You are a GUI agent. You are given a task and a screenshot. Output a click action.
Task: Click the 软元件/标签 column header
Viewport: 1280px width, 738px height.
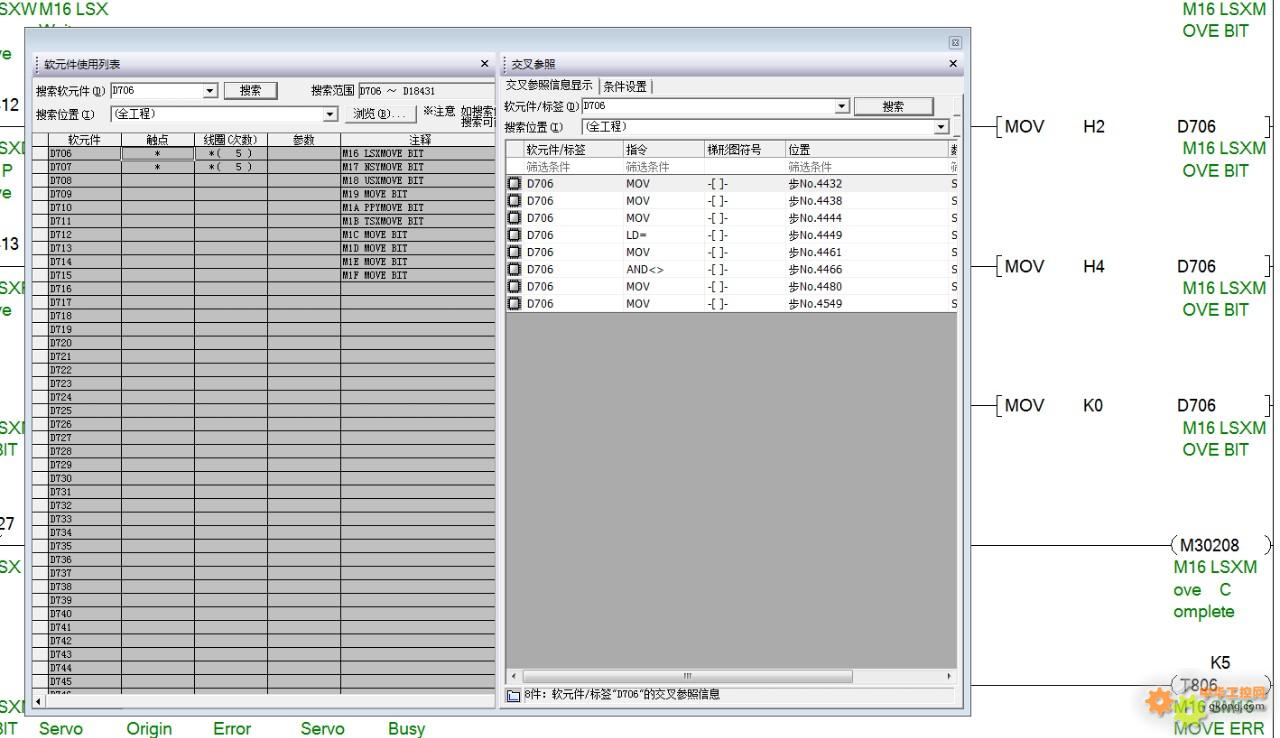tap(573, 149)
